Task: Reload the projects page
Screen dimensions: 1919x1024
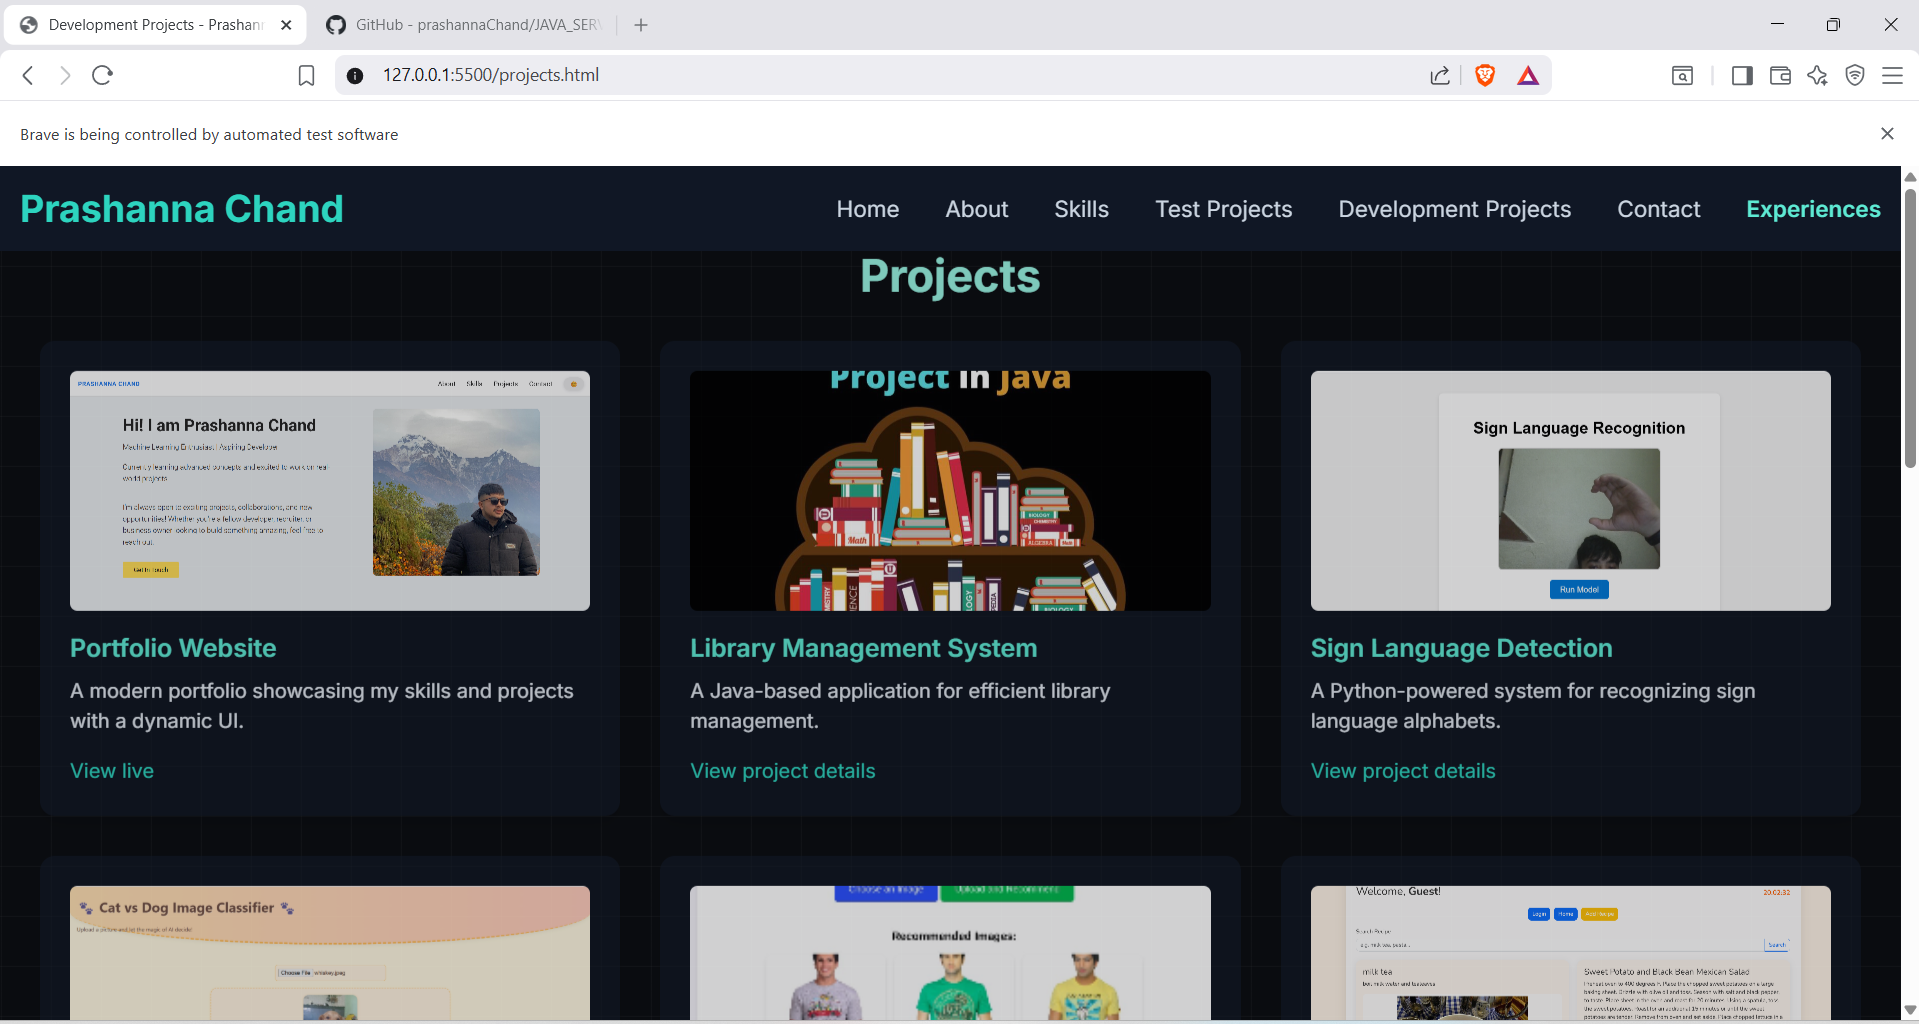Action: (102, 75)
